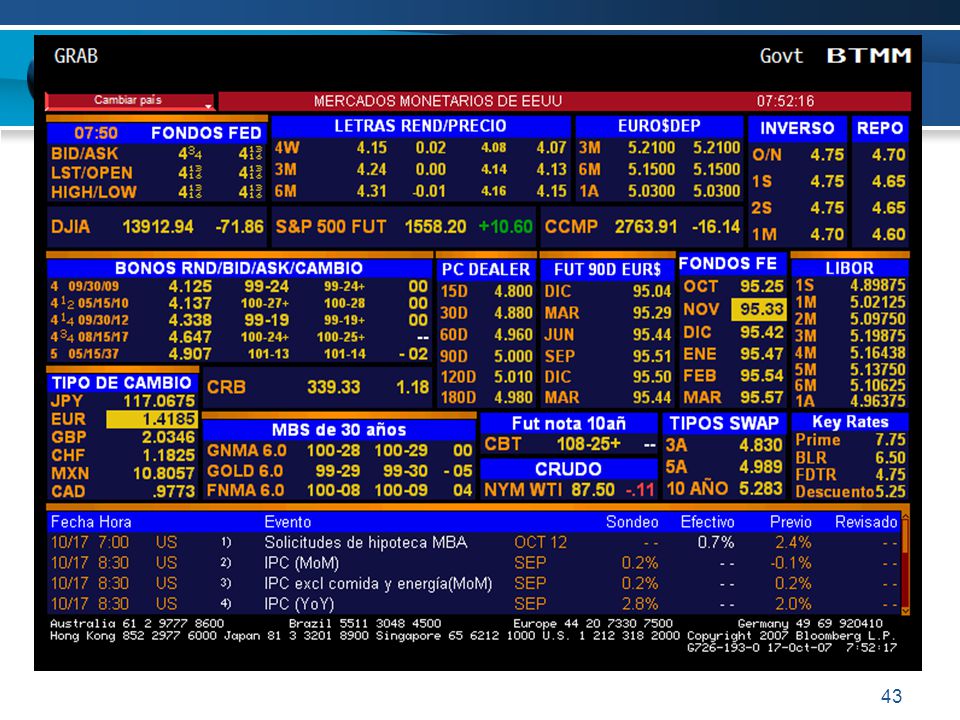The image size is (960, 720).
Task: Open the TIPOS SWAP section header
Action: pyautogui.click(x=724, y=423)
